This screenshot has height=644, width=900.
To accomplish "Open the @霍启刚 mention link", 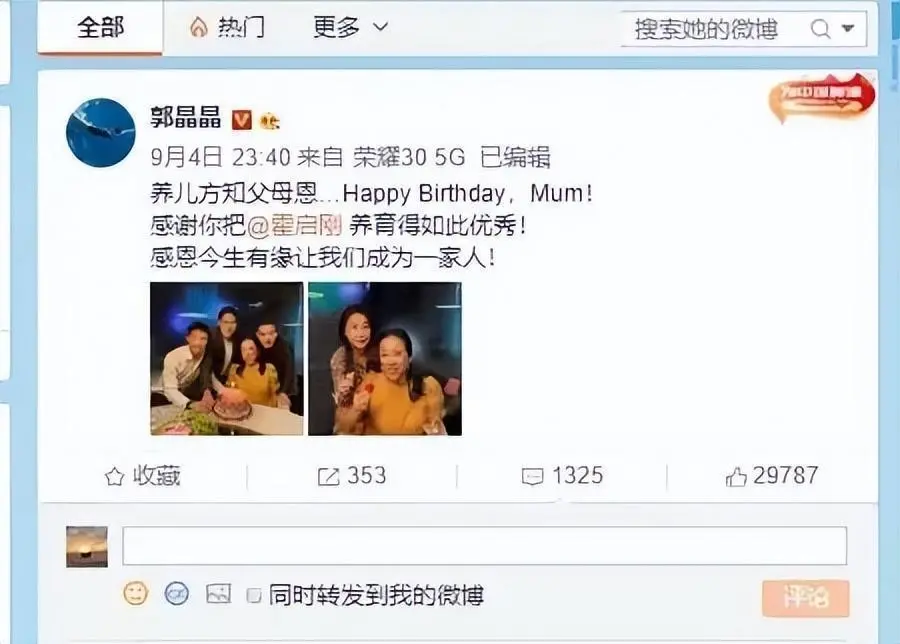I will 295,226.
